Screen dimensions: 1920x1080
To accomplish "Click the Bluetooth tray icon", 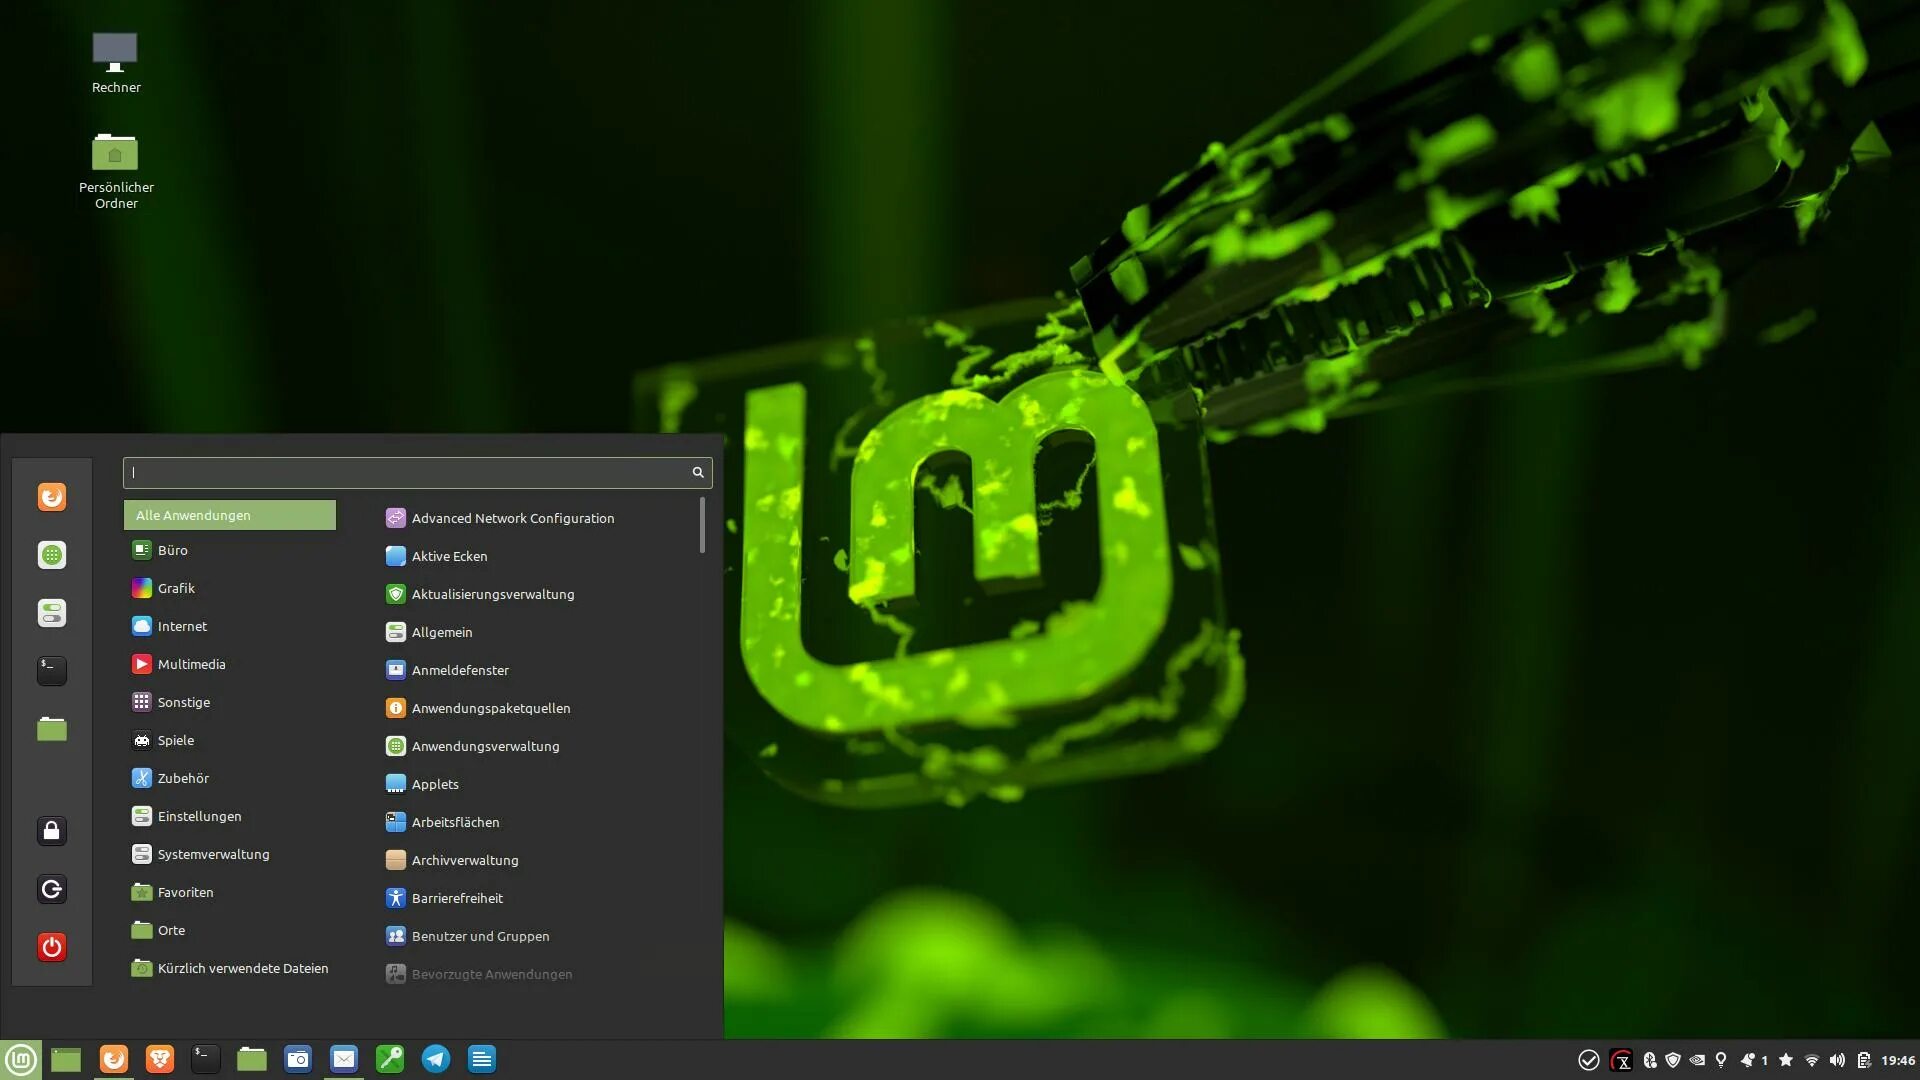I will (x=1650, y=1060).
